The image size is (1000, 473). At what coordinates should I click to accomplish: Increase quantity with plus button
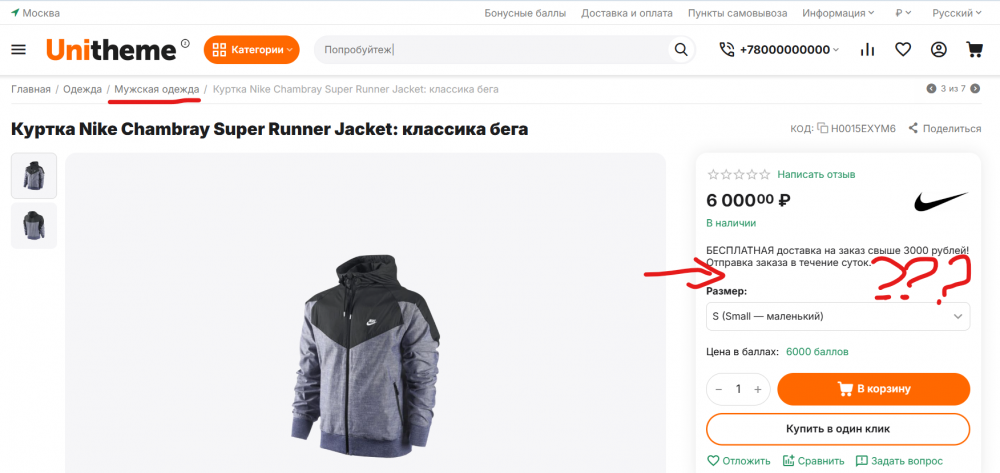click(x=758, y=389)
